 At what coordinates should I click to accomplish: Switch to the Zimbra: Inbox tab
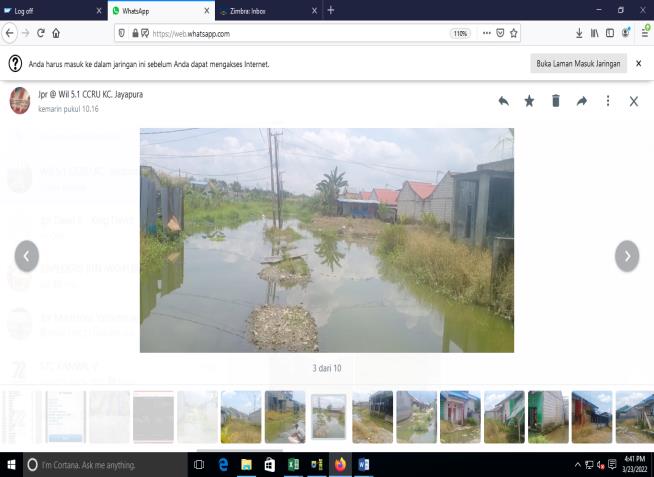pyautogui.click(x=264, y=10)
